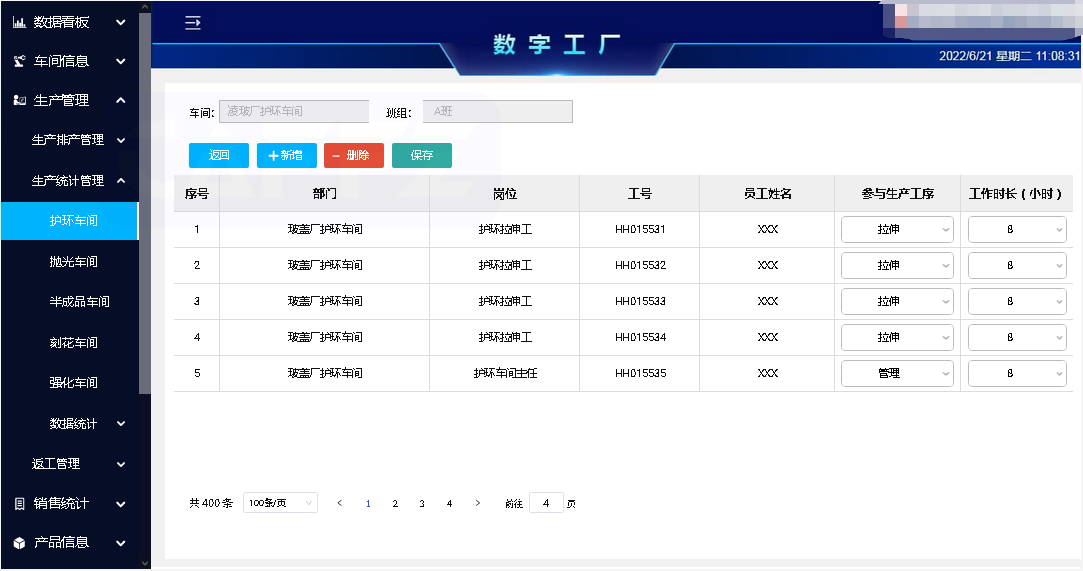Select 抛光车间 in the sidebar

tap(73, 261)
